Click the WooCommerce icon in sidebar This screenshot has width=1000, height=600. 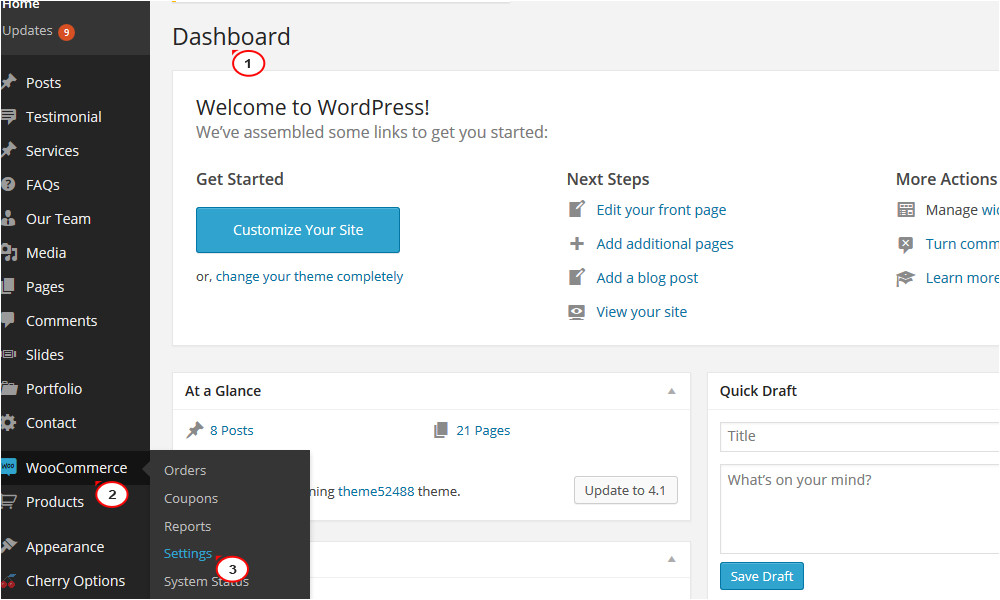(x=9, y=467)
